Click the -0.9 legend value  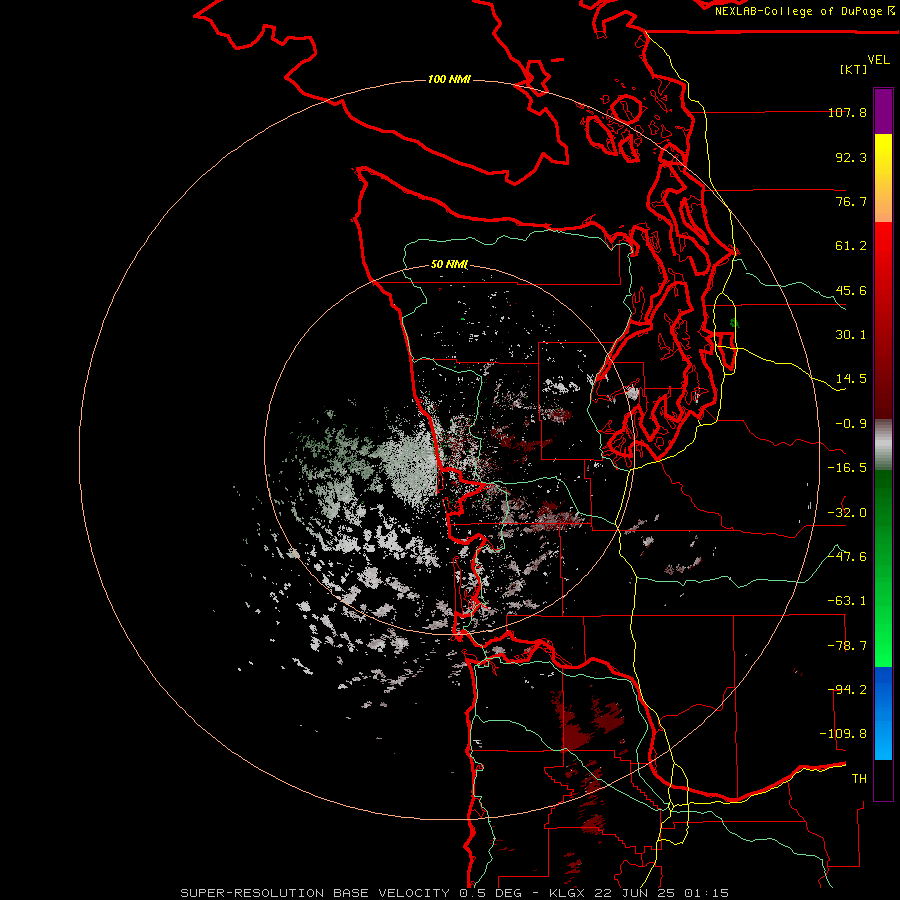pos(851,424)
